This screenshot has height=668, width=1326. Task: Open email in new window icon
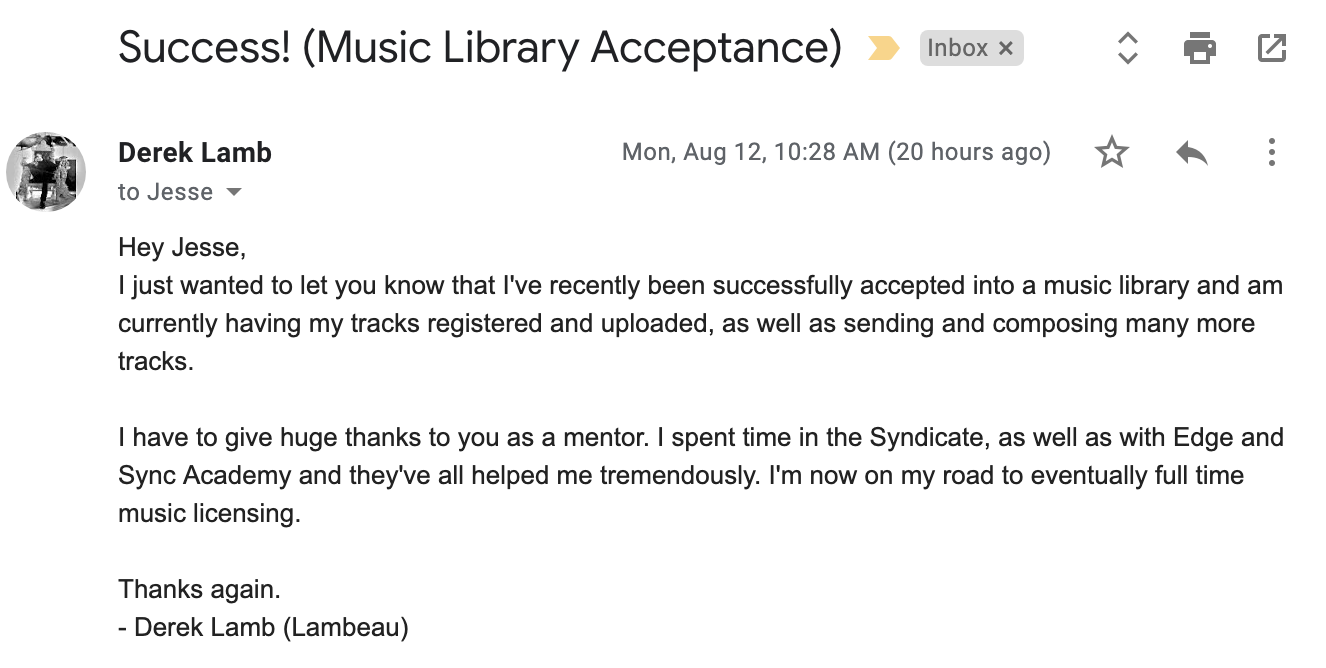[1271, 47]
